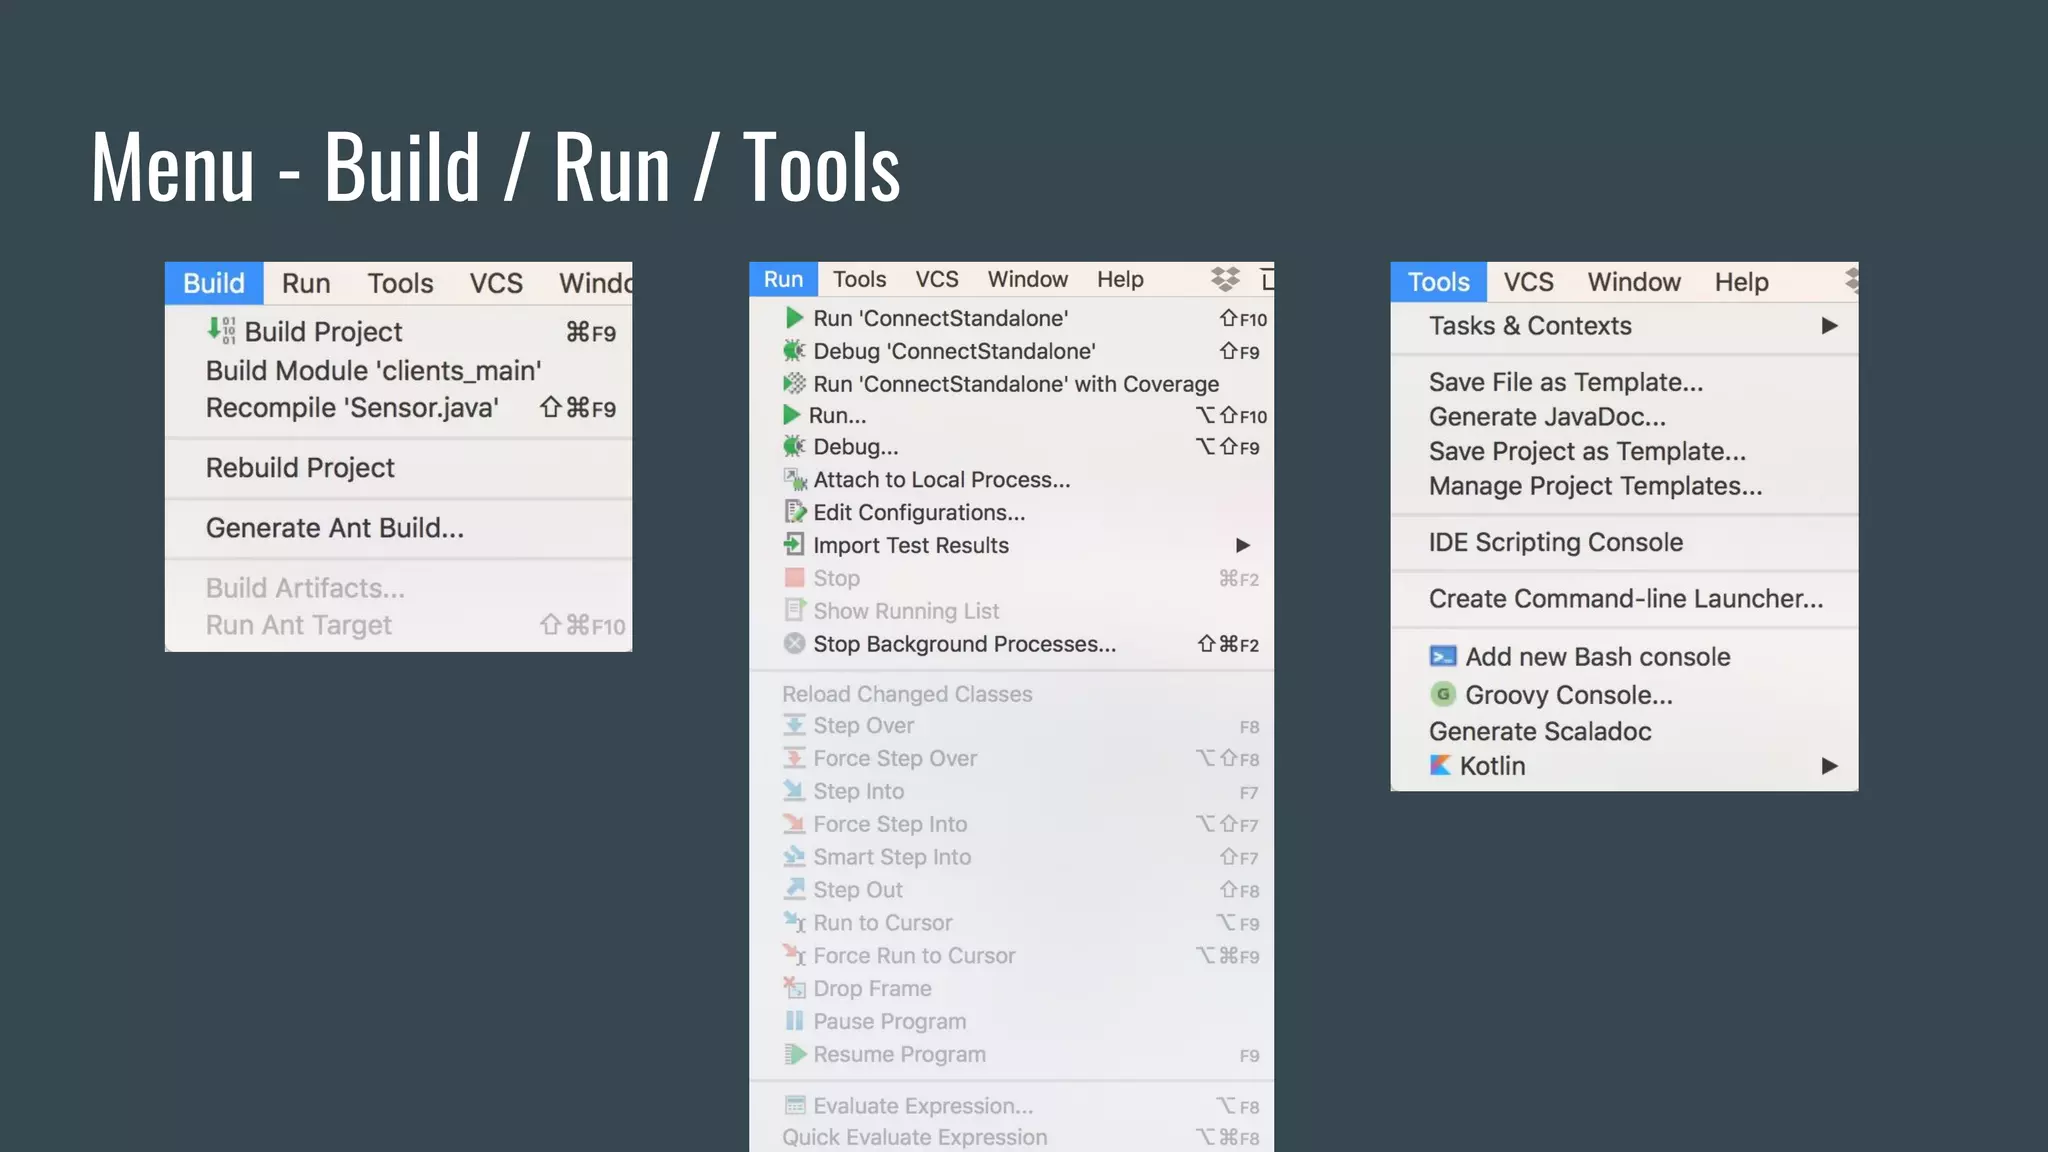Click the green play icon beside Run...
The width and height of the screenshot is (2048, 1152).
click(x=792, y=415)
